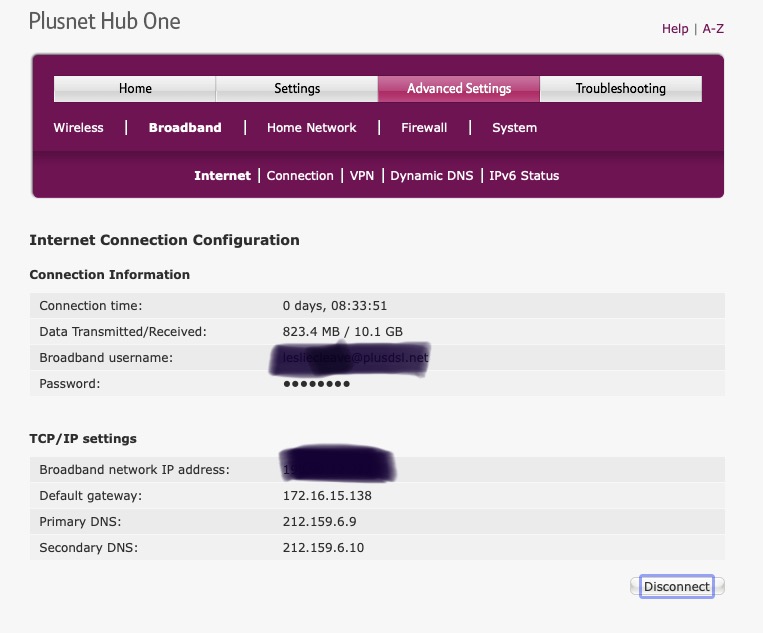The width and height of the screenshot is (763, 633).
Task: Click the Primary DNS label
Action: 80,522
